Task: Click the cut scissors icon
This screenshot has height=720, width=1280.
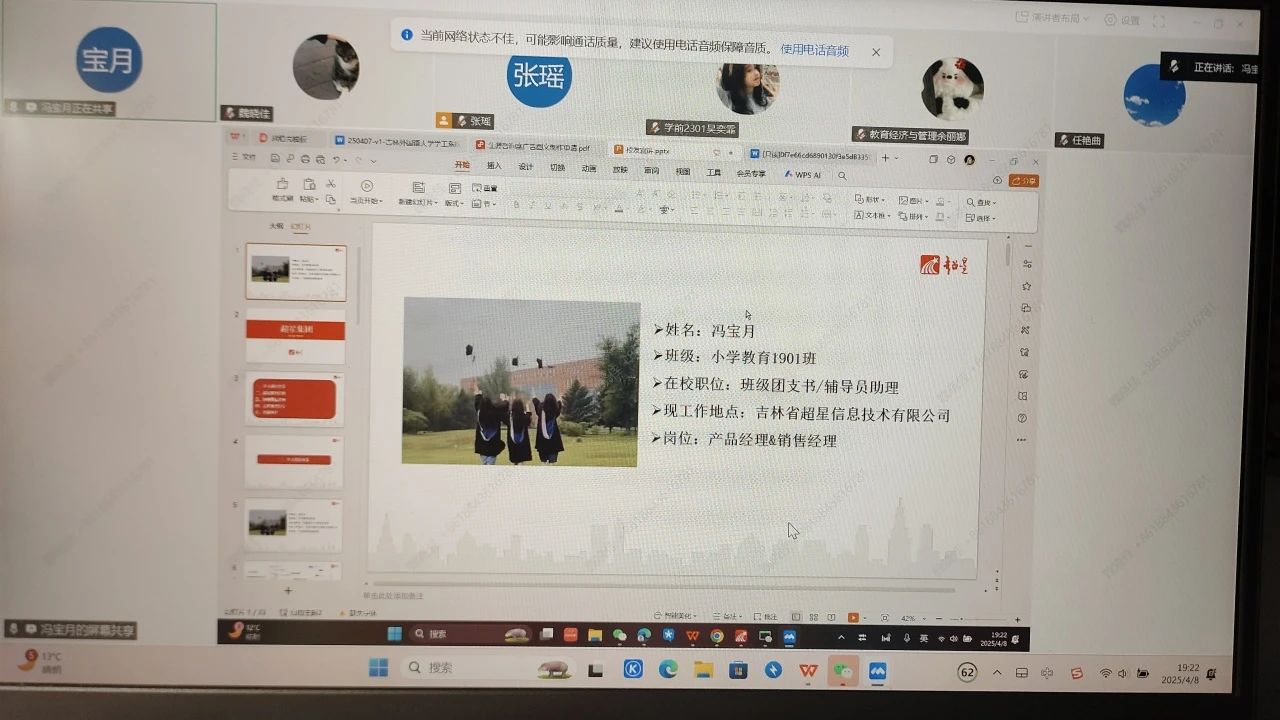Action: click(331, 184)
